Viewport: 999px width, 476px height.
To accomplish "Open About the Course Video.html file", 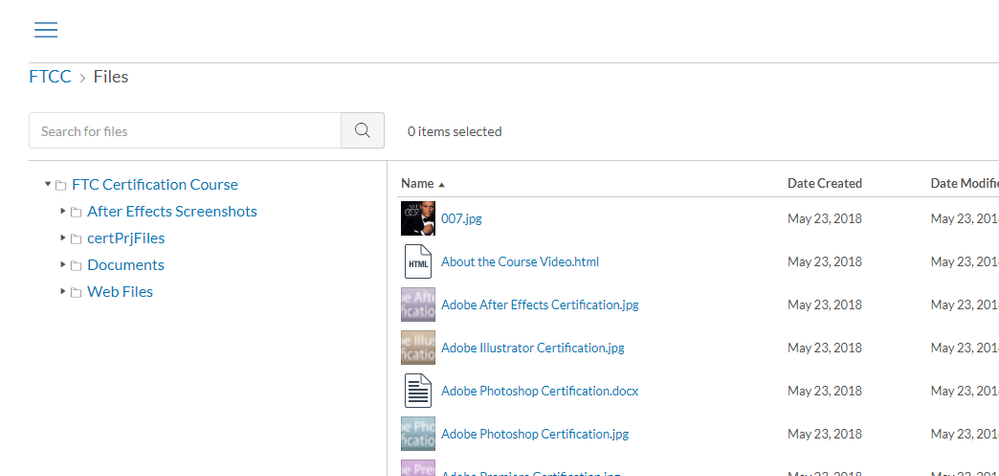I will (x=519, y=262).
